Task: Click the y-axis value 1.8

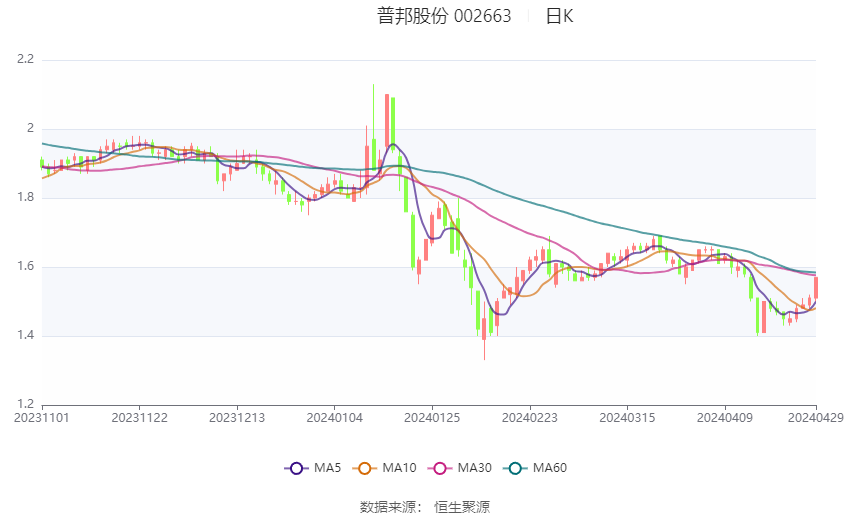Action: pos(25,197)
